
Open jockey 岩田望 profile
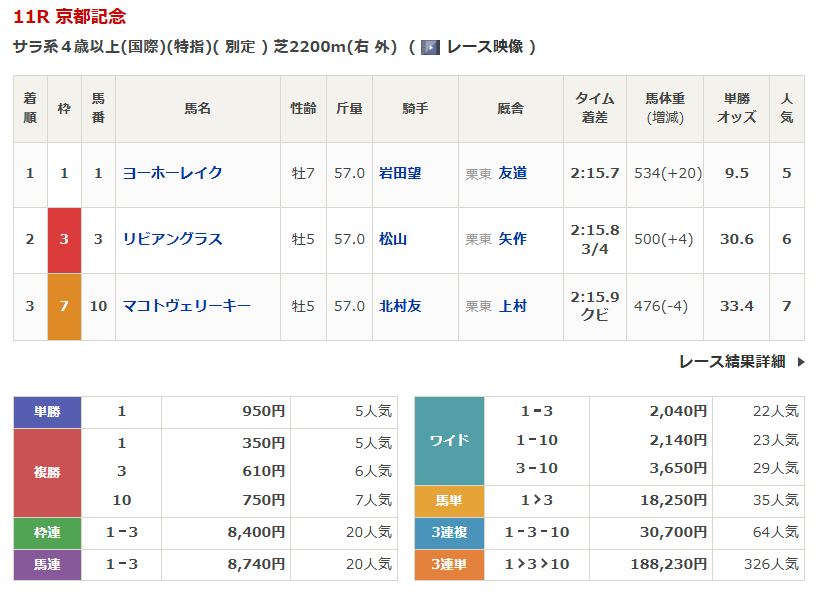400,173
